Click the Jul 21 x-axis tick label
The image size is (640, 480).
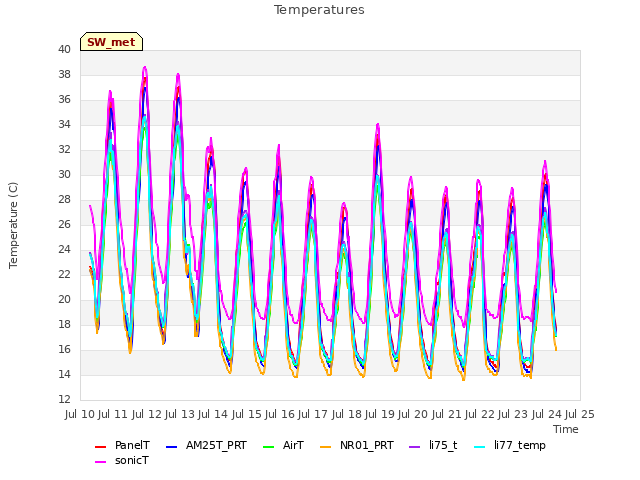coord(447,414)
